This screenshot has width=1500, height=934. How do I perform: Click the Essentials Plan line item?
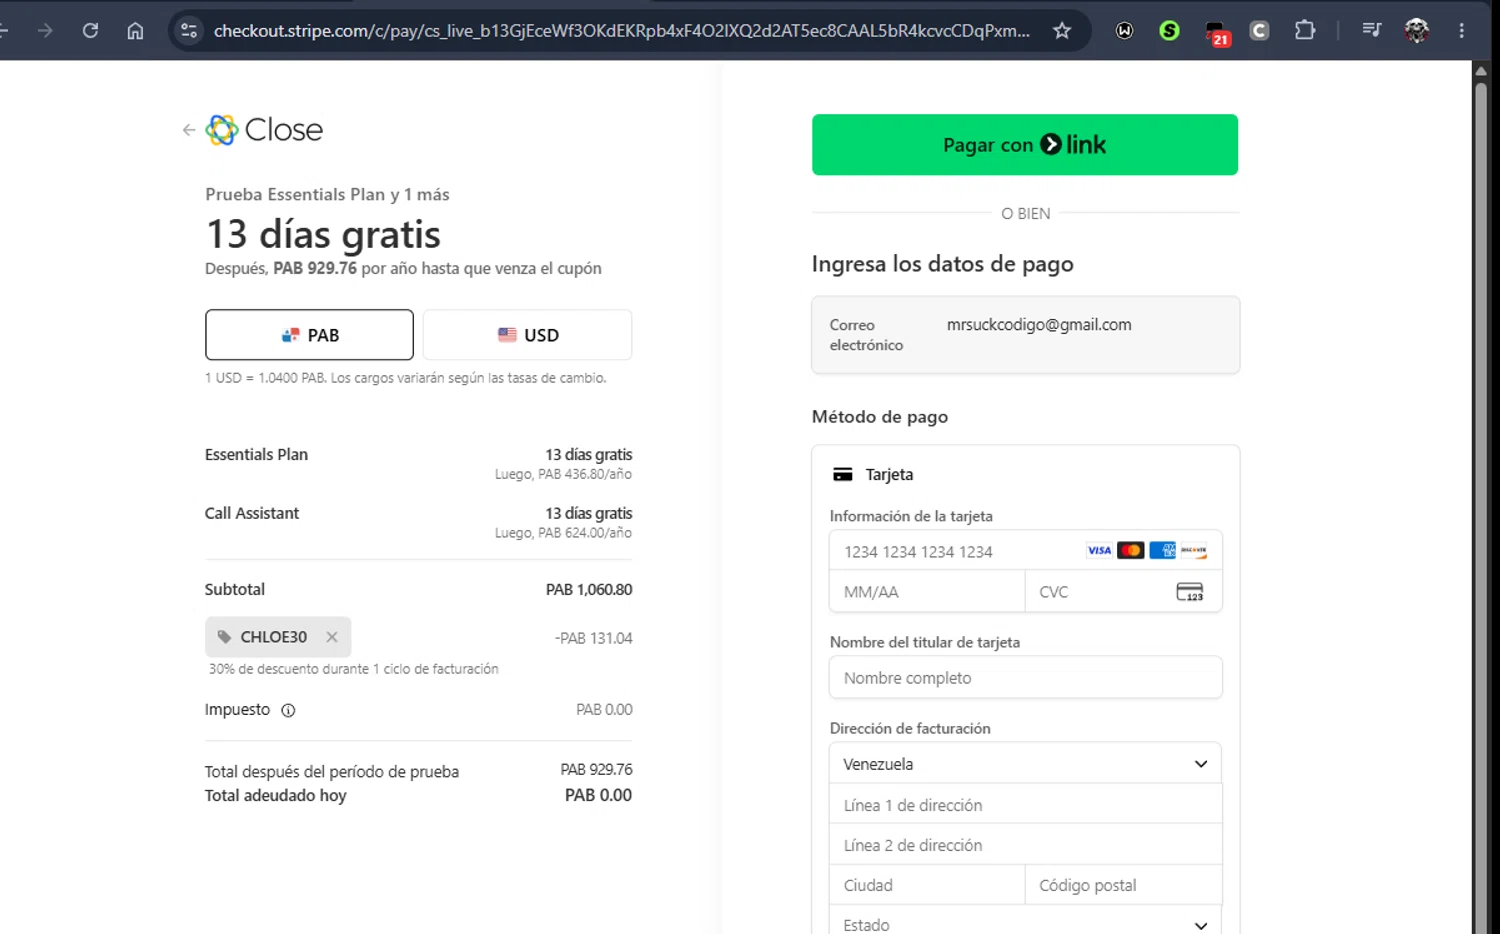coord(256,455)
